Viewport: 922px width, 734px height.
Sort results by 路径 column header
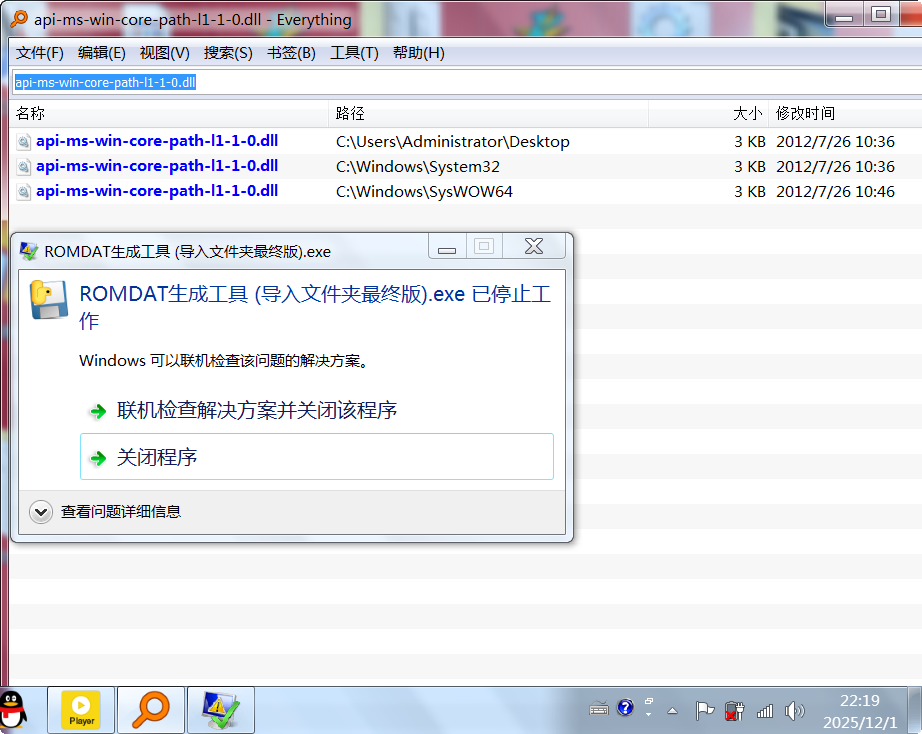350,114
